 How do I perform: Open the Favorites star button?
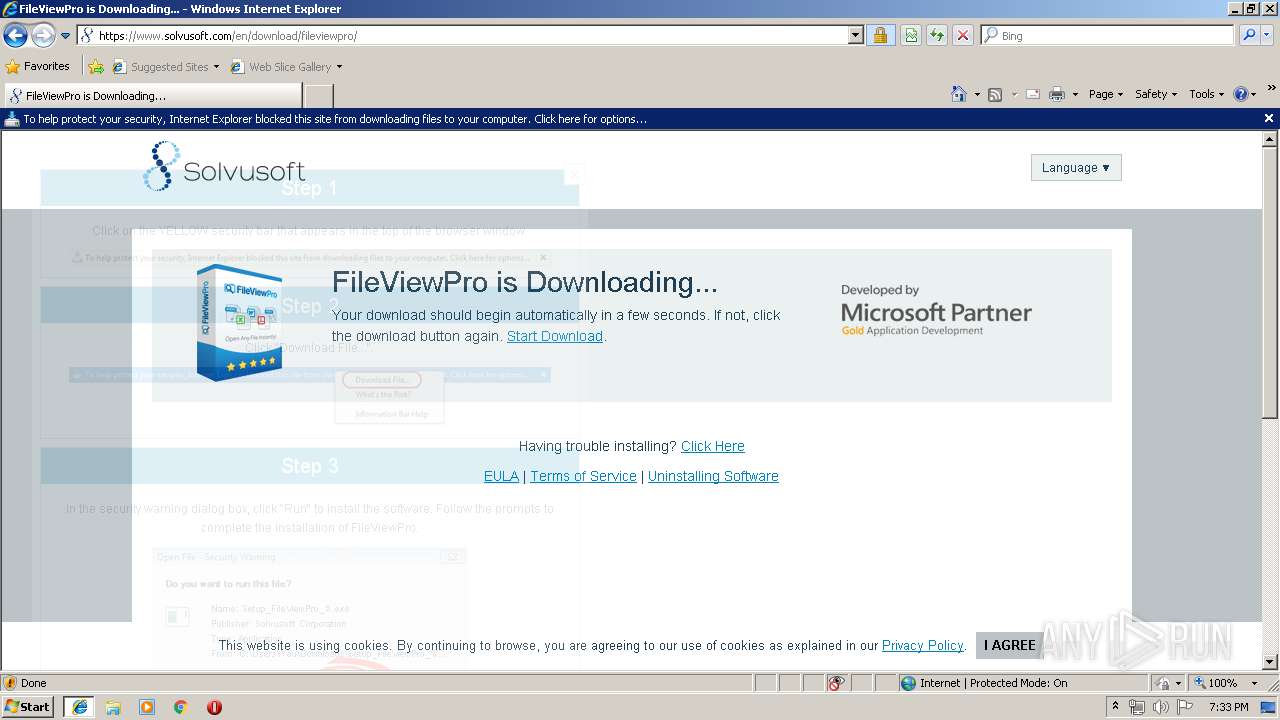37,66
